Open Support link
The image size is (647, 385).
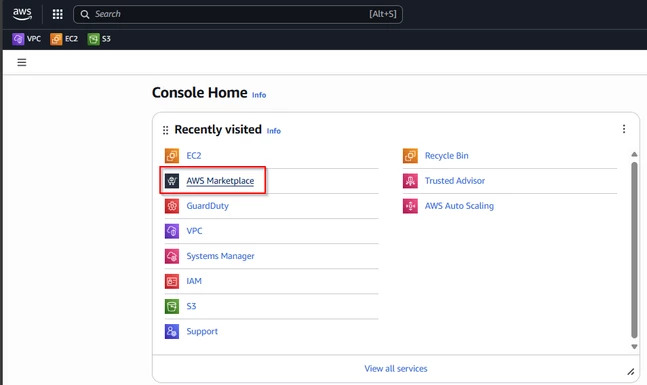tap(202, 331)
